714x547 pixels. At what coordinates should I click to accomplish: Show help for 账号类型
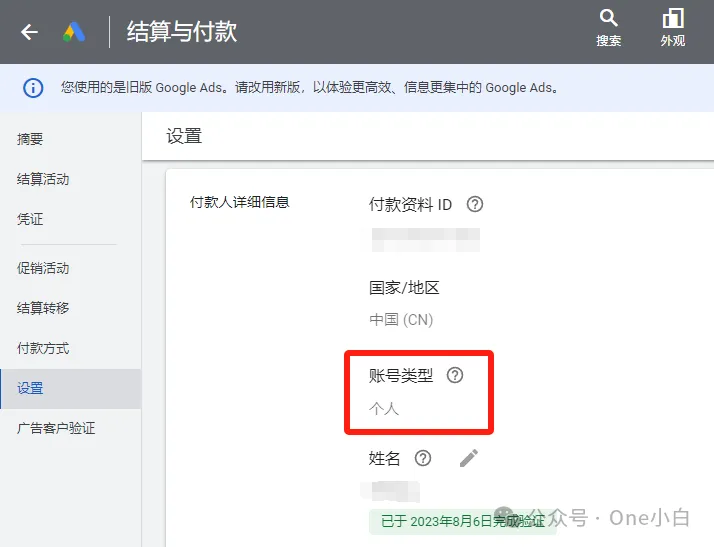click(x=454, y=375)
